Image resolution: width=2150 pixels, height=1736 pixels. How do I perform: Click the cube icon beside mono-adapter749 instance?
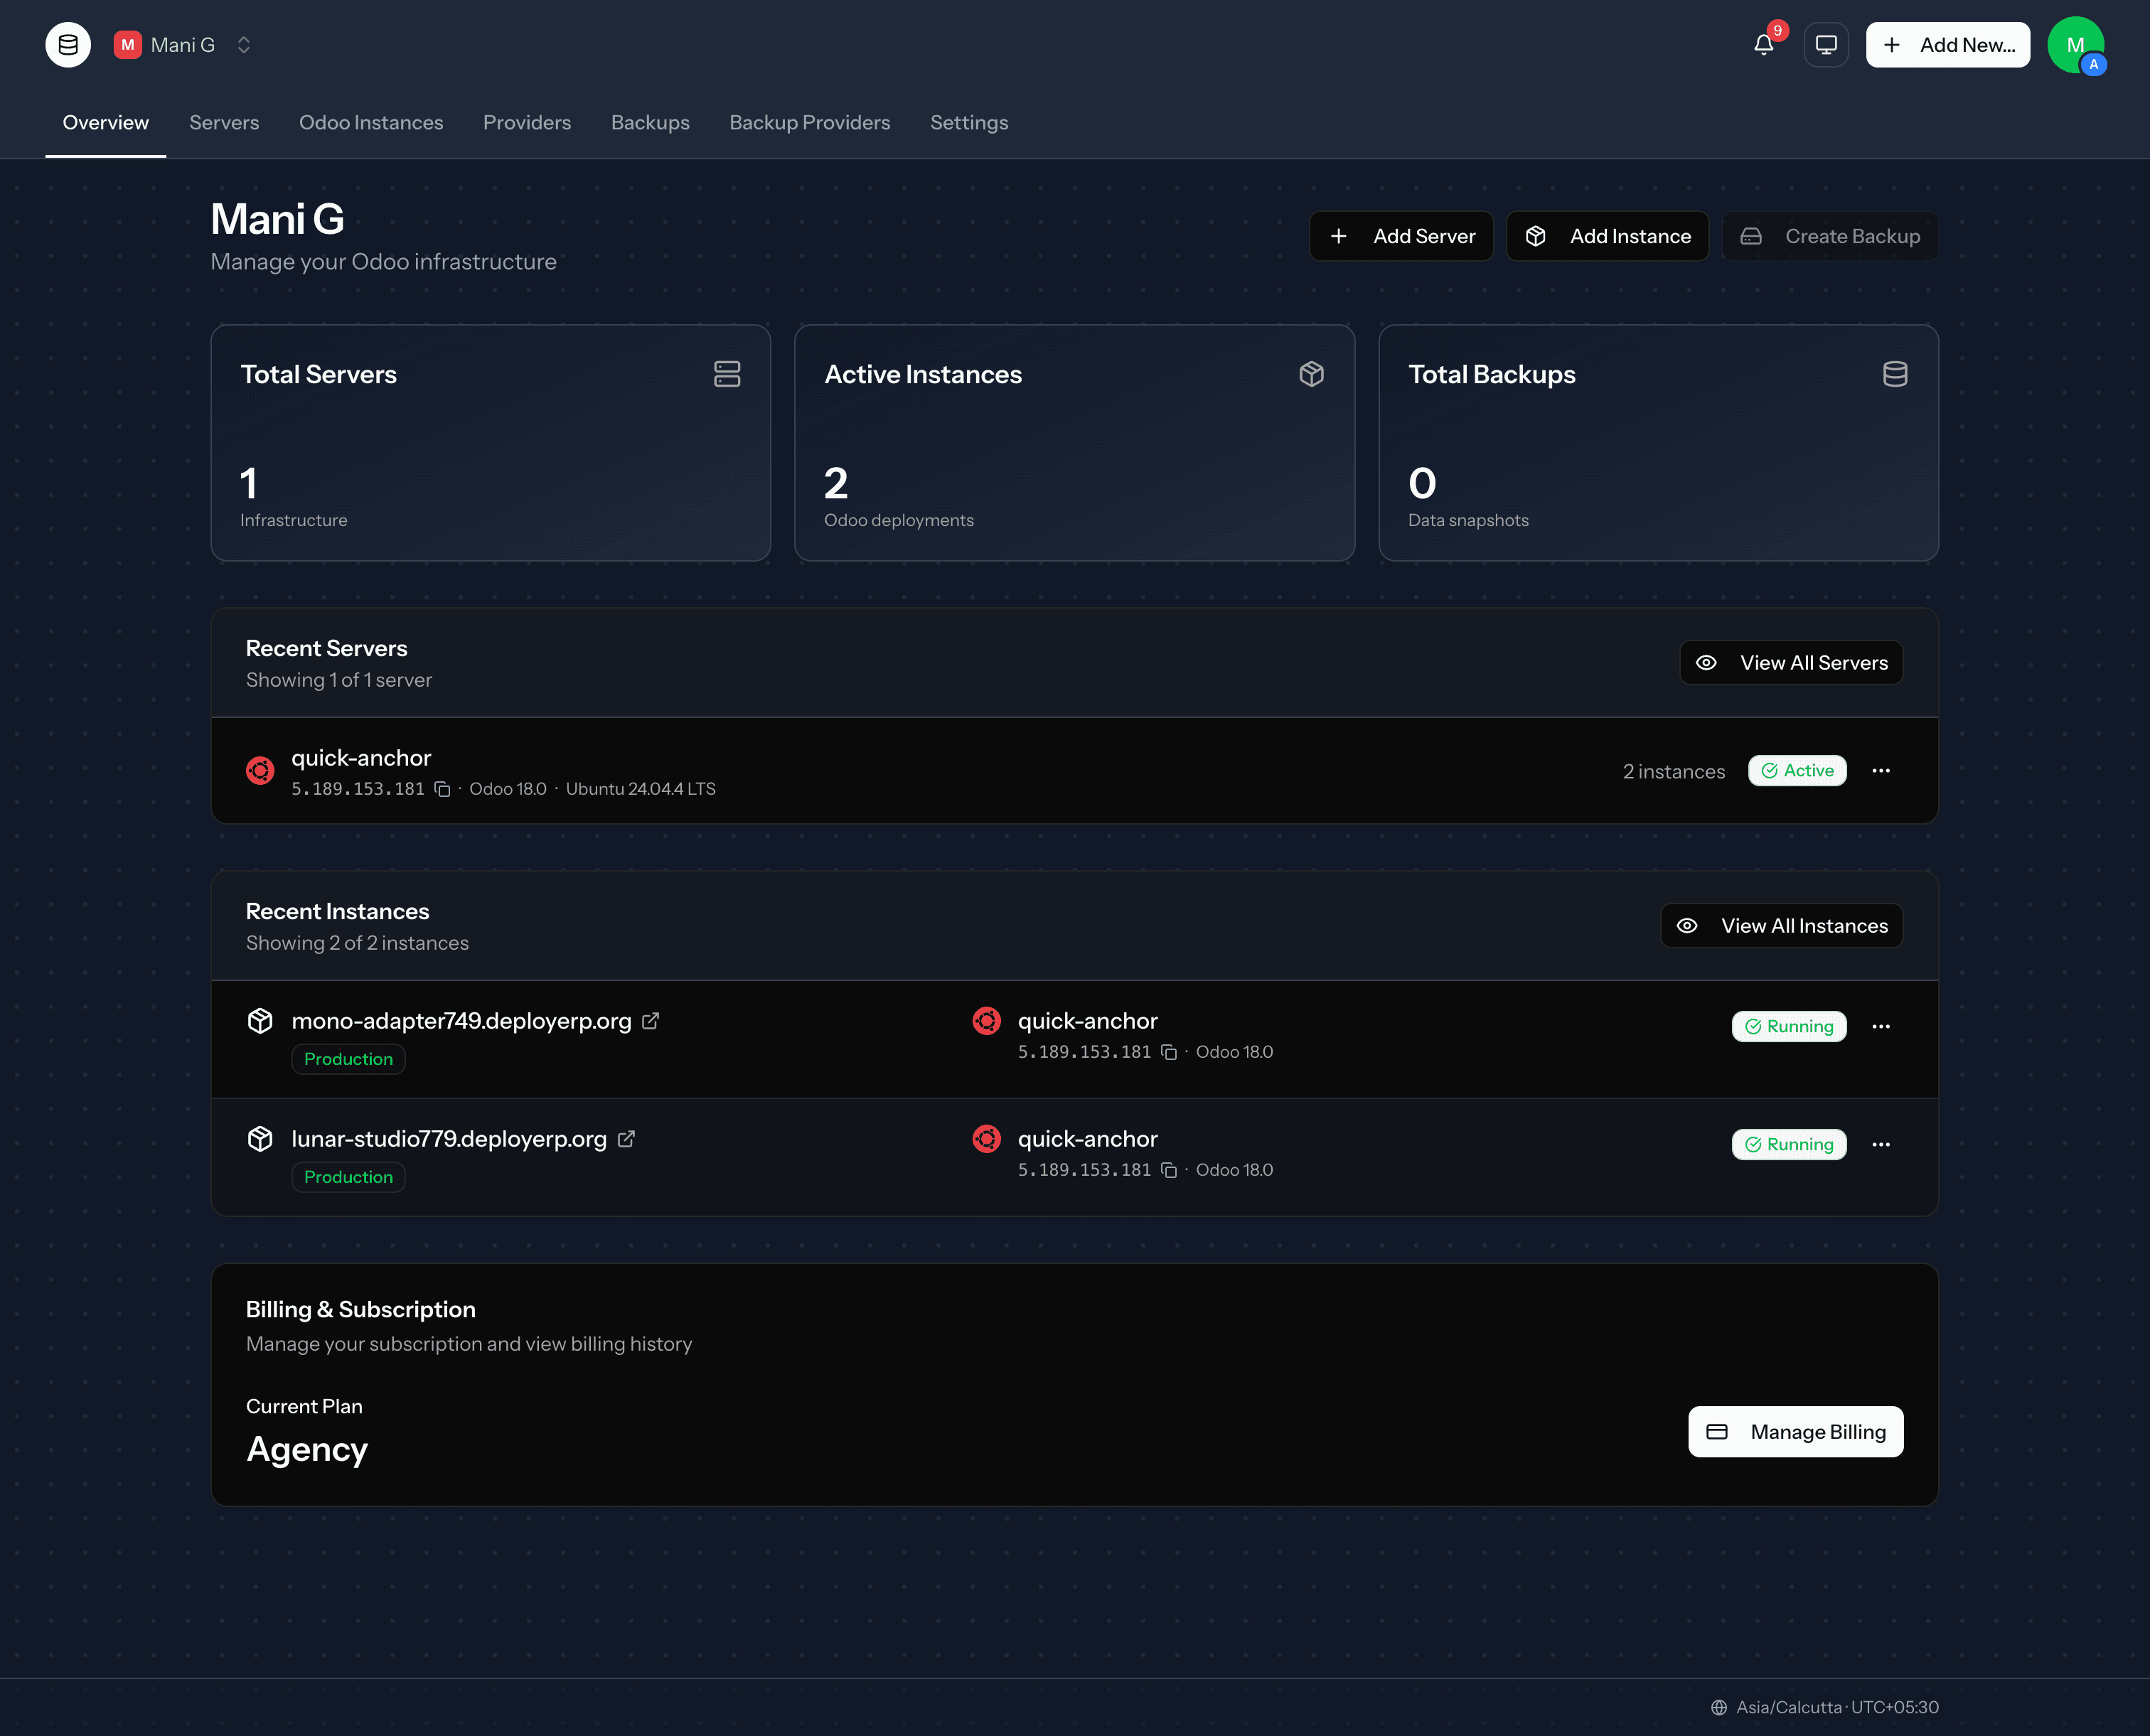[260, 1021]
